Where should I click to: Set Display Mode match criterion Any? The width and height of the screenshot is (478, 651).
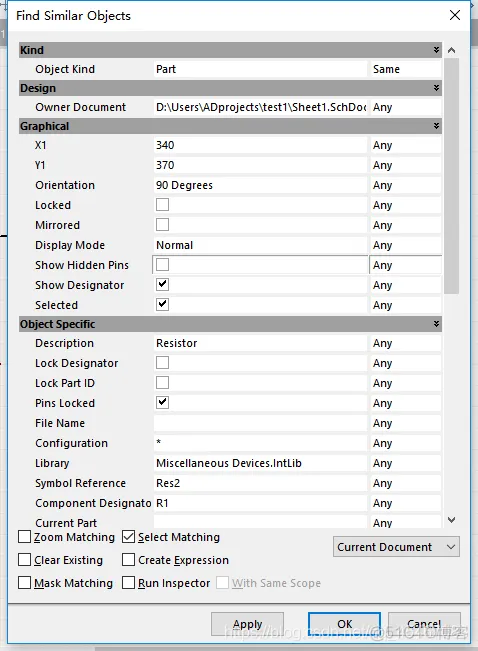pyautogui.click(x=405, y=245)
